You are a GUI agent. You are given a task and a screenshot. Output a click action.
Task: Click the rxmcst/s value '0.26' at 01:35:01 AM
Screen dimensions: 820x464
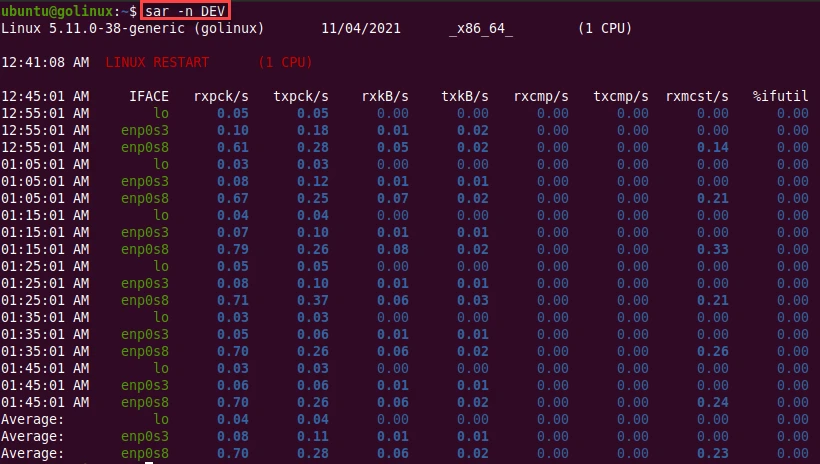pos(713,351)
